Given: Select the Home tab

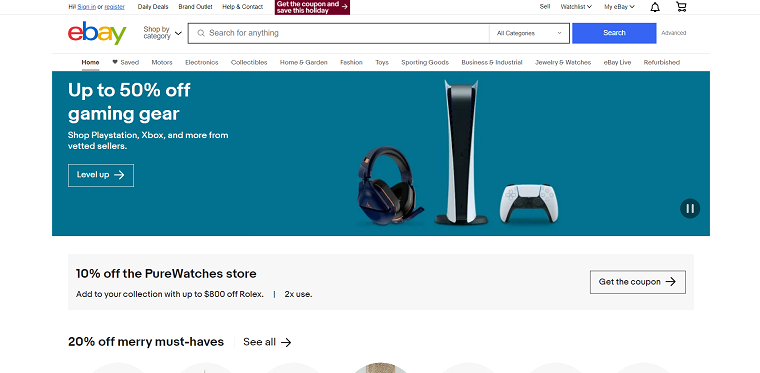Looking at the screenshot, I should [x=90, y=62].
